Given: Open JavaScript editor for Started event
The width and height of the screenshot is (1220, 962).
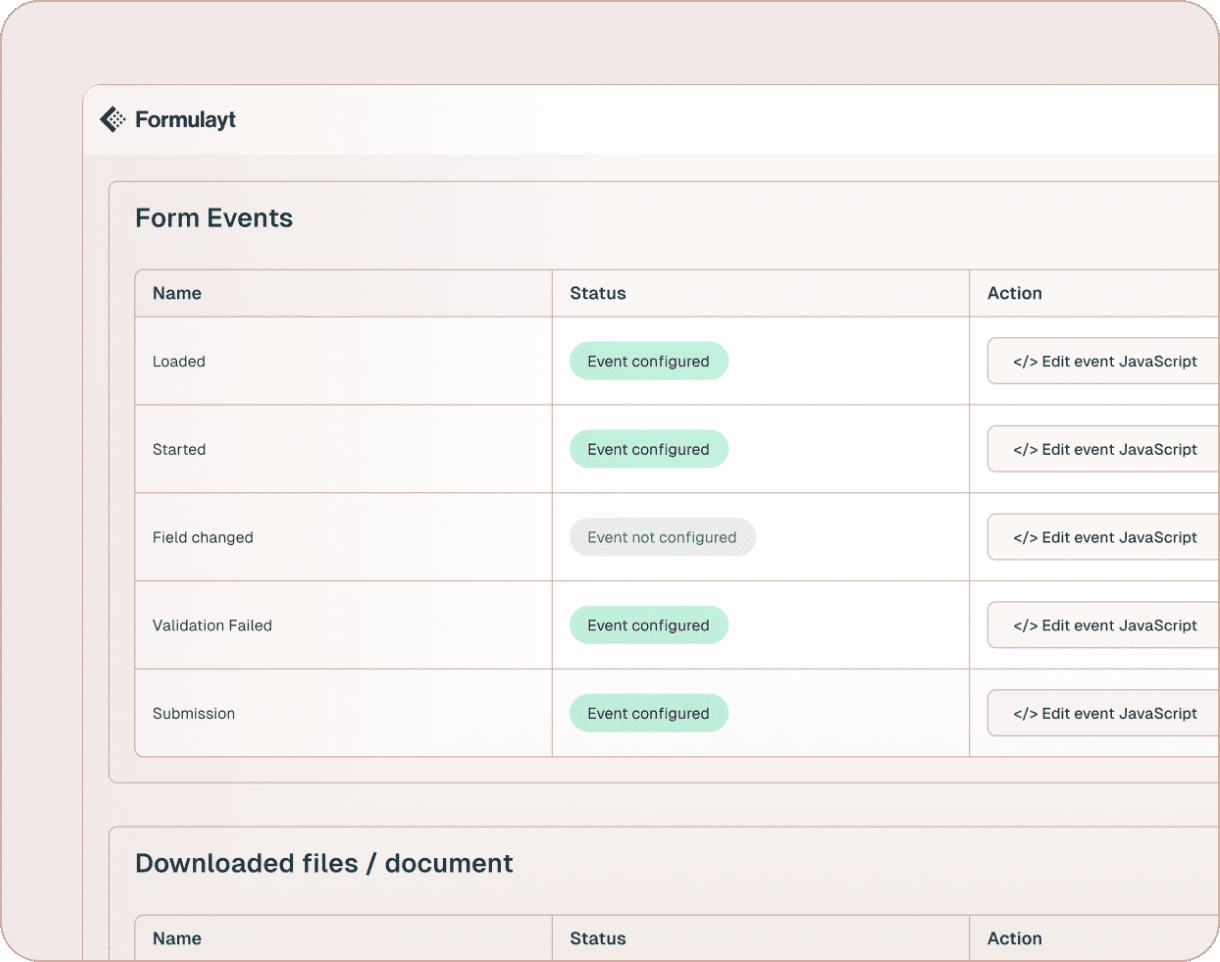Looking at the screenshot, I should coord(1104,449).
